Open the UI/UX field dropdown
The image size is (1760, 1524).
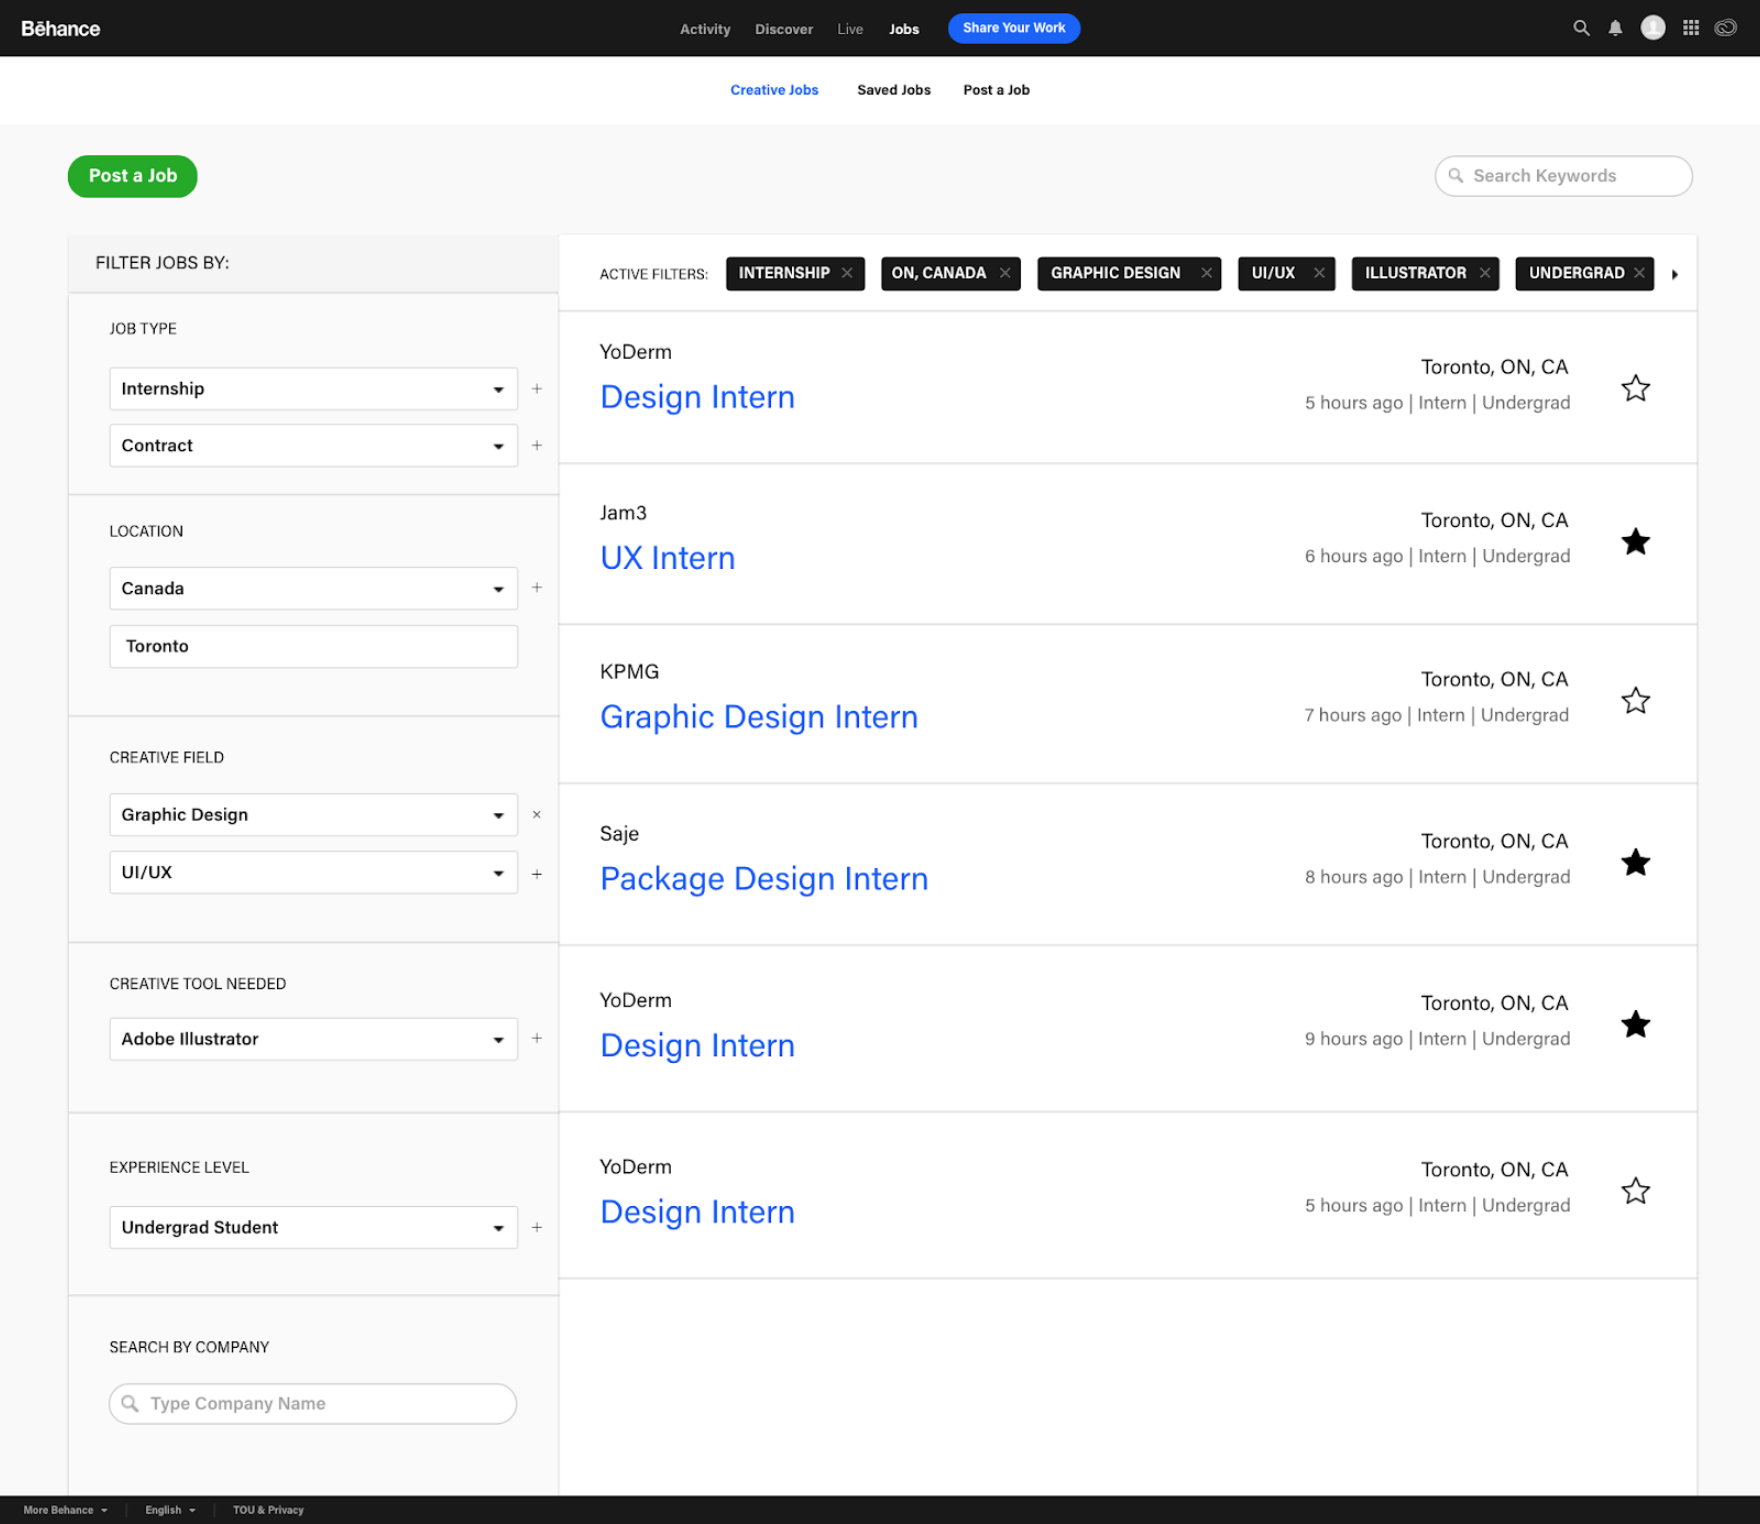313,873
